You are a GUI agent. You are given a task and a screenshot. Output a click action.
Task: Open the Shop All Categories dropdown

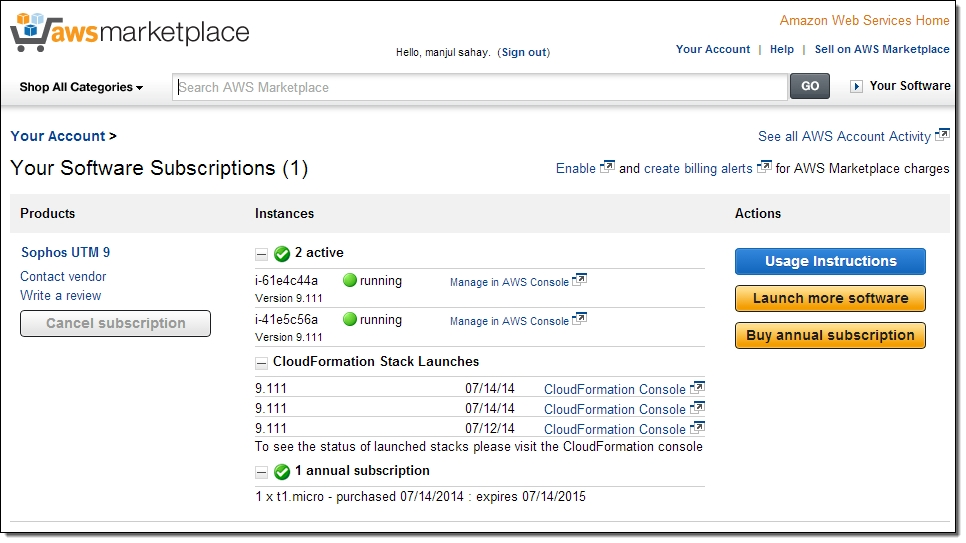tap(81, 88)
